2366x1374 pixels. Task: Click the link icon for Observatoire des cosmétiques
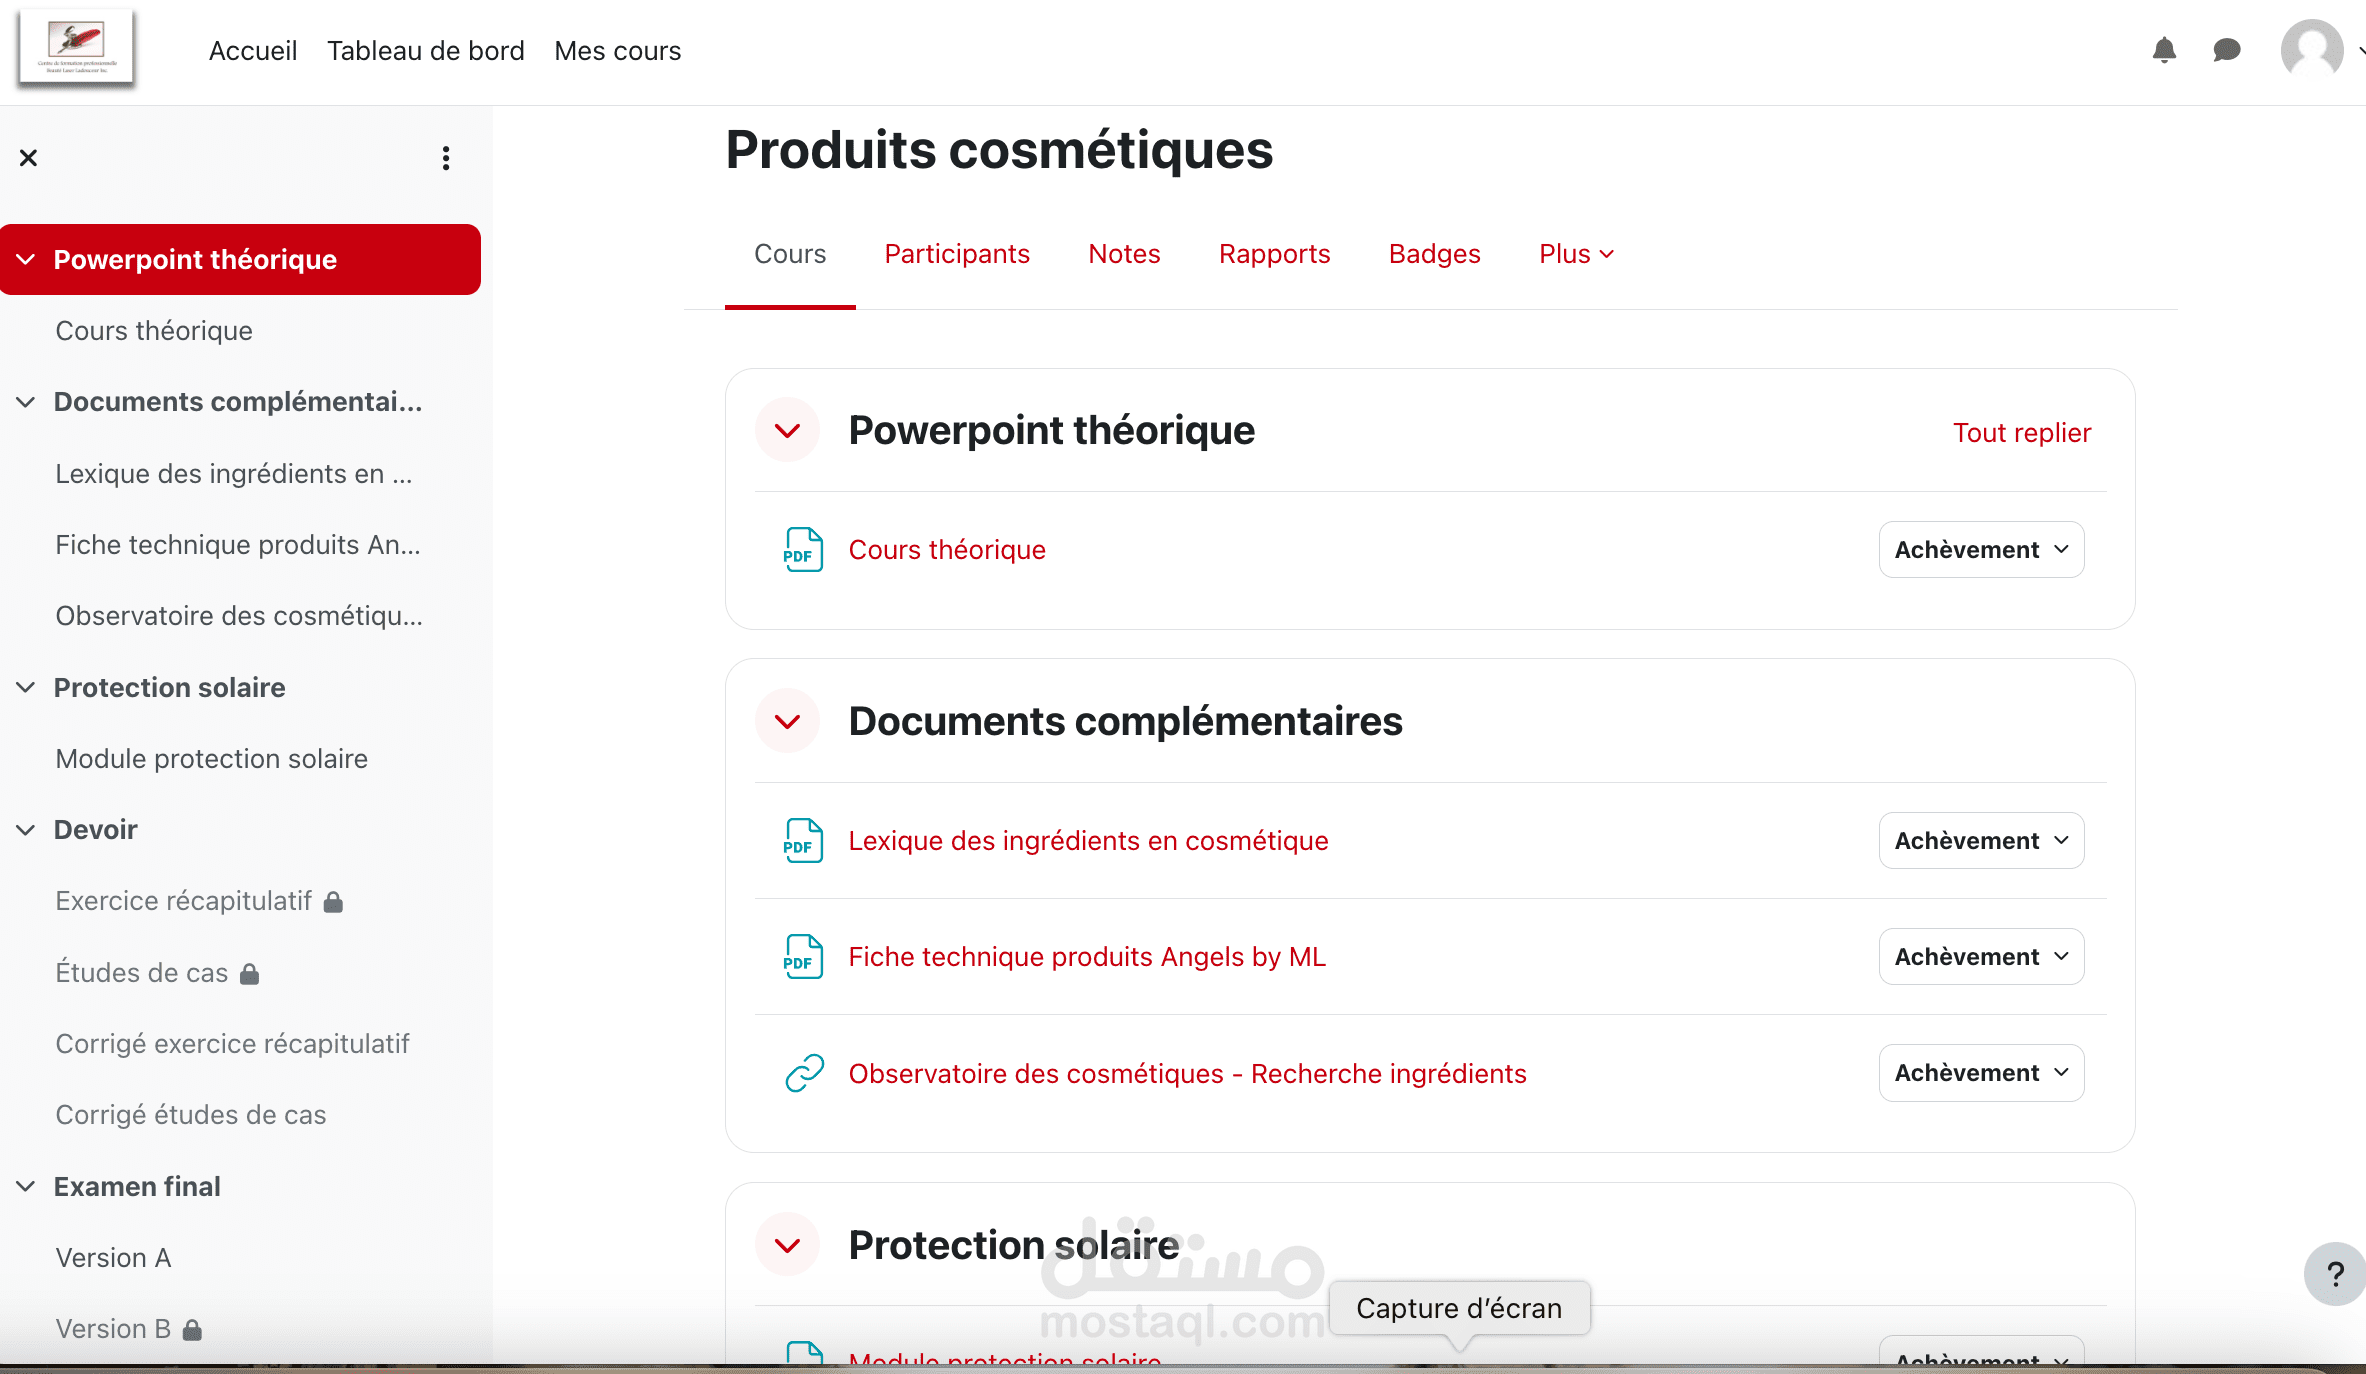click(804, 1073)
